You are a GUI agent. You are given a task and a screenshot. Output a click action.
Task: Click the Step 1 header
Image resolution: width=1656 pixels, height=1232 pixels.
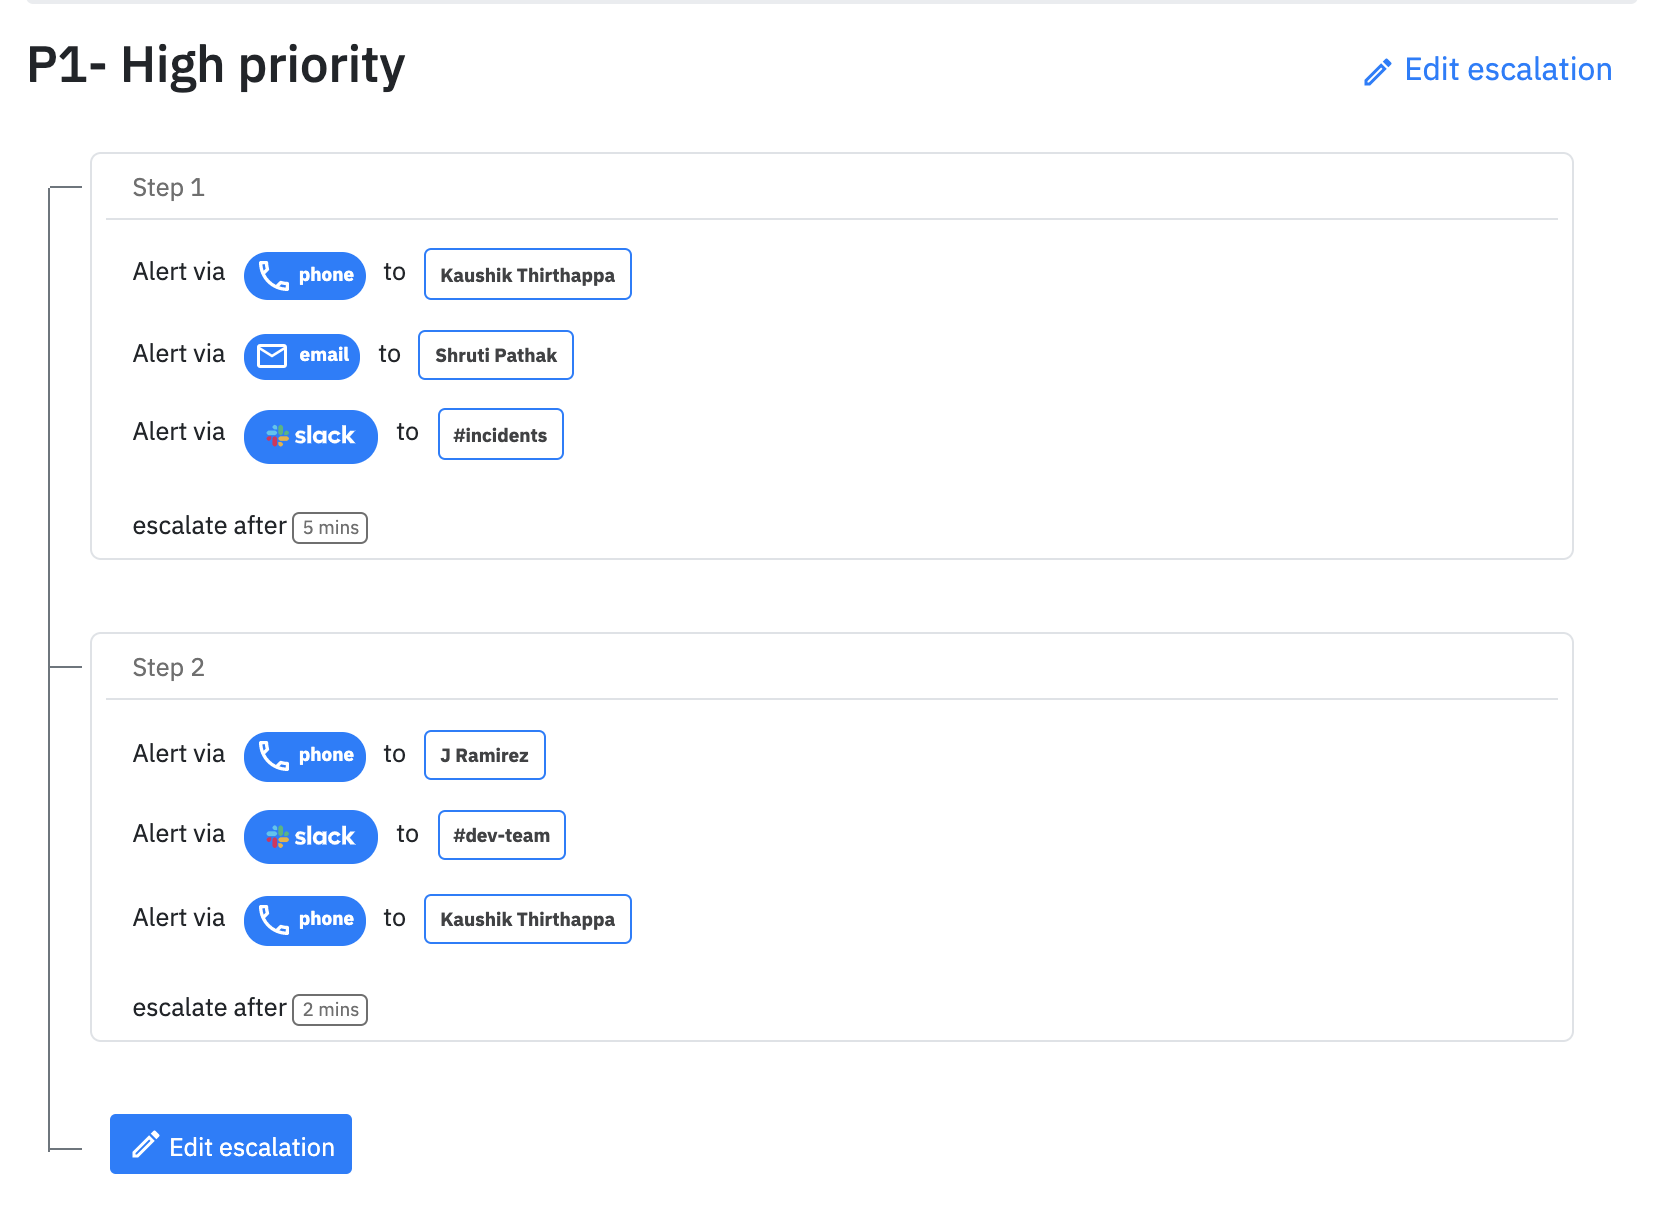click(x=169, y=188)
